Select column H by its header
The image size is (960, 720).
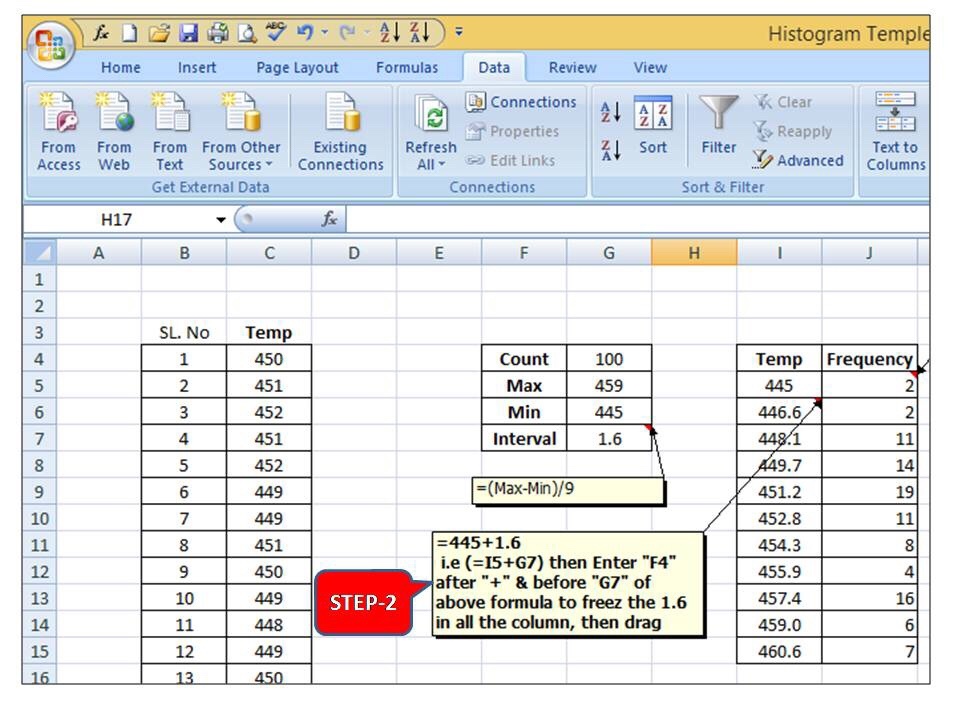click(694, 253)
